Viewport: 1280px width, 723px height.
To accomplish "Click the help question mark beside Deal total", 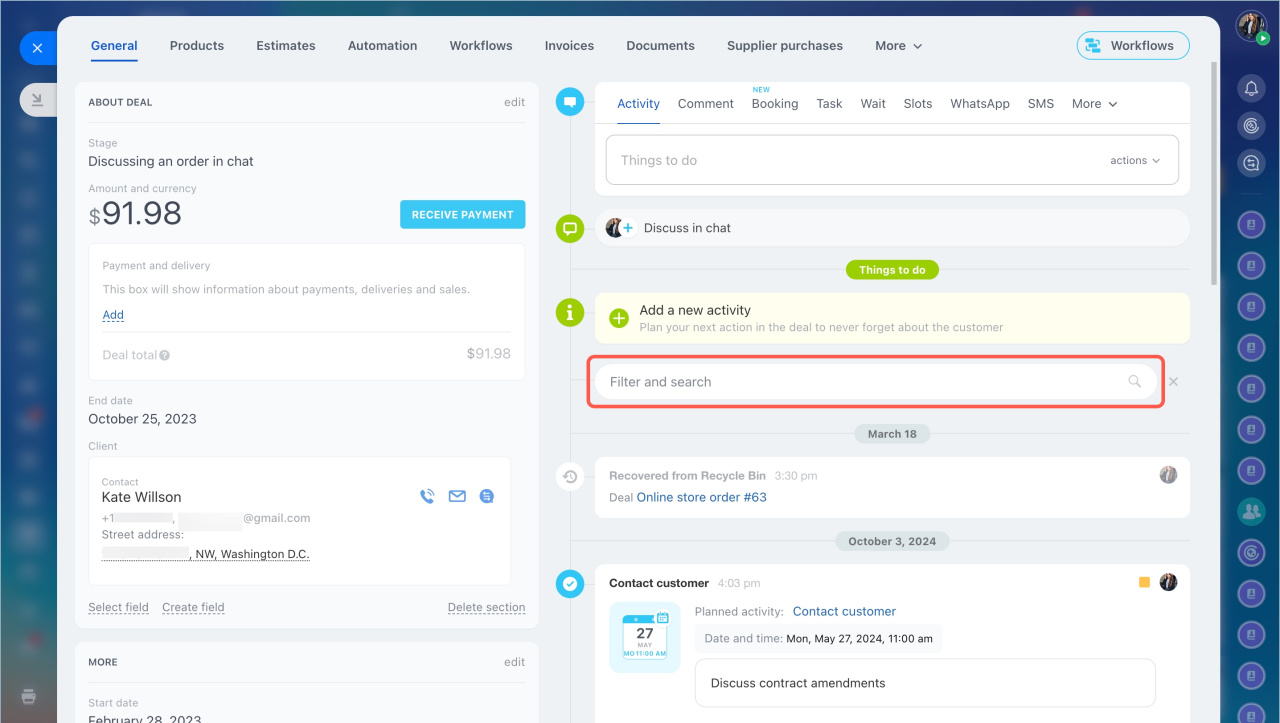I will click(164, 355).
